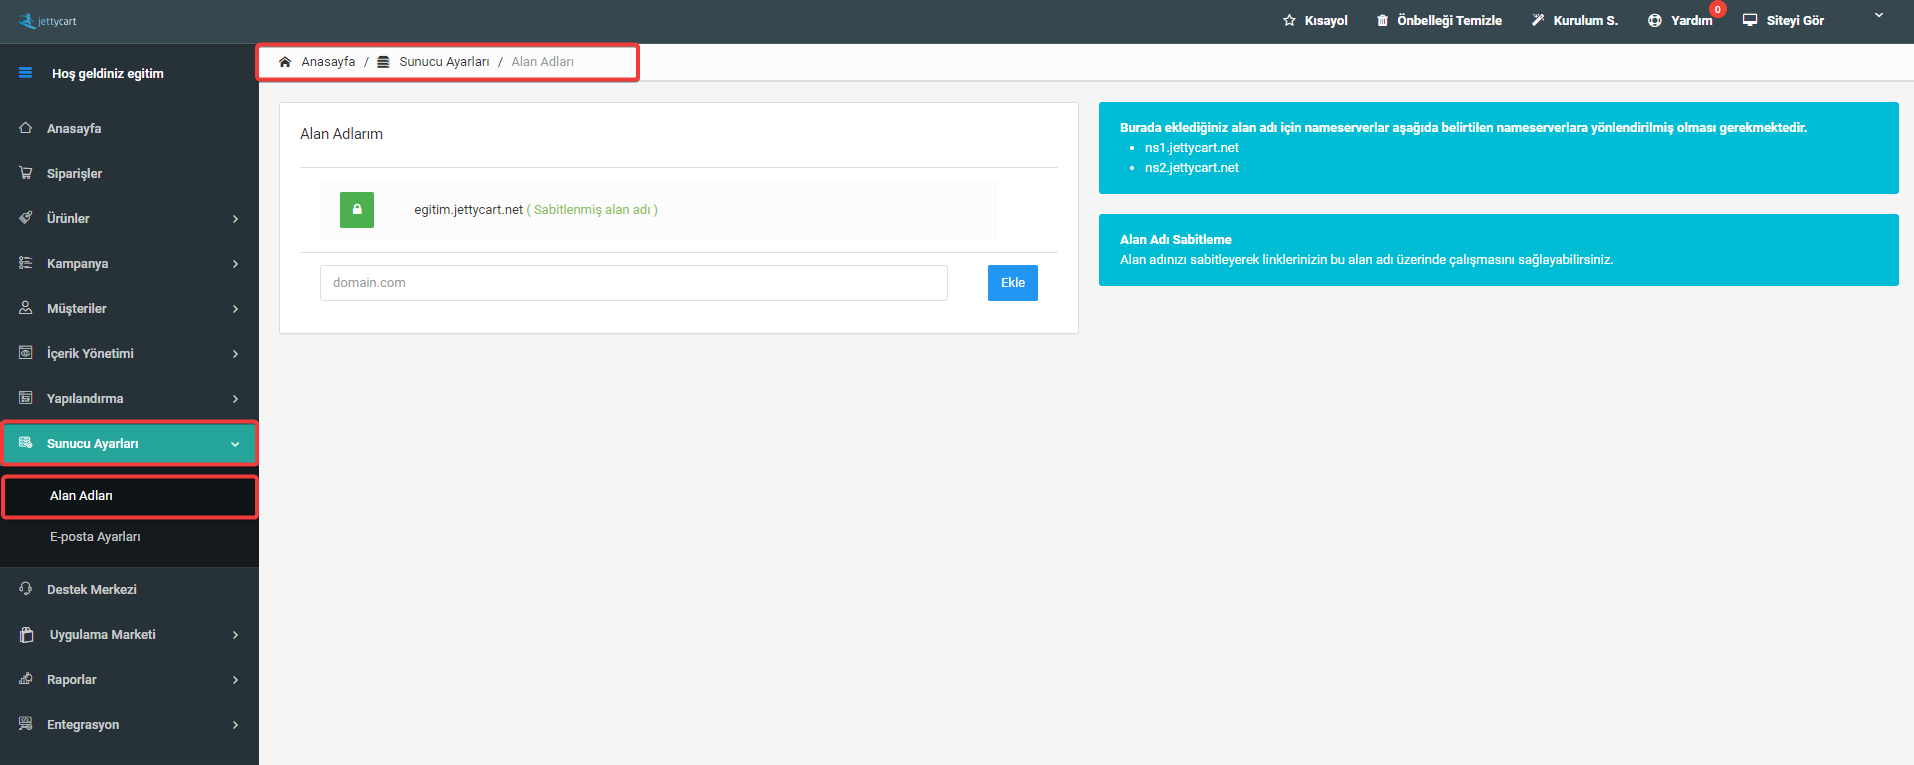Click the Alan Adlarım panel title
Viewport: 1914px width, 765px height.
[341, 134]
